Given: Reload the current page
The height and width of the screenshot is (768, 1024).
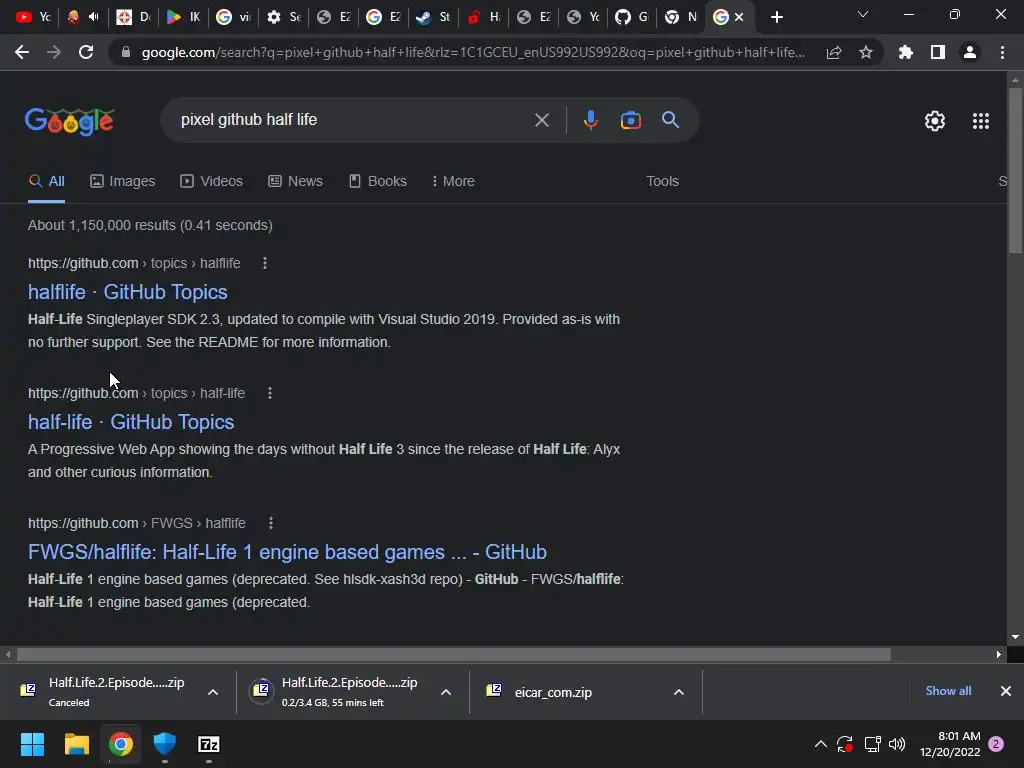Looking at the screenshot, I should click(x=86, y=52).
